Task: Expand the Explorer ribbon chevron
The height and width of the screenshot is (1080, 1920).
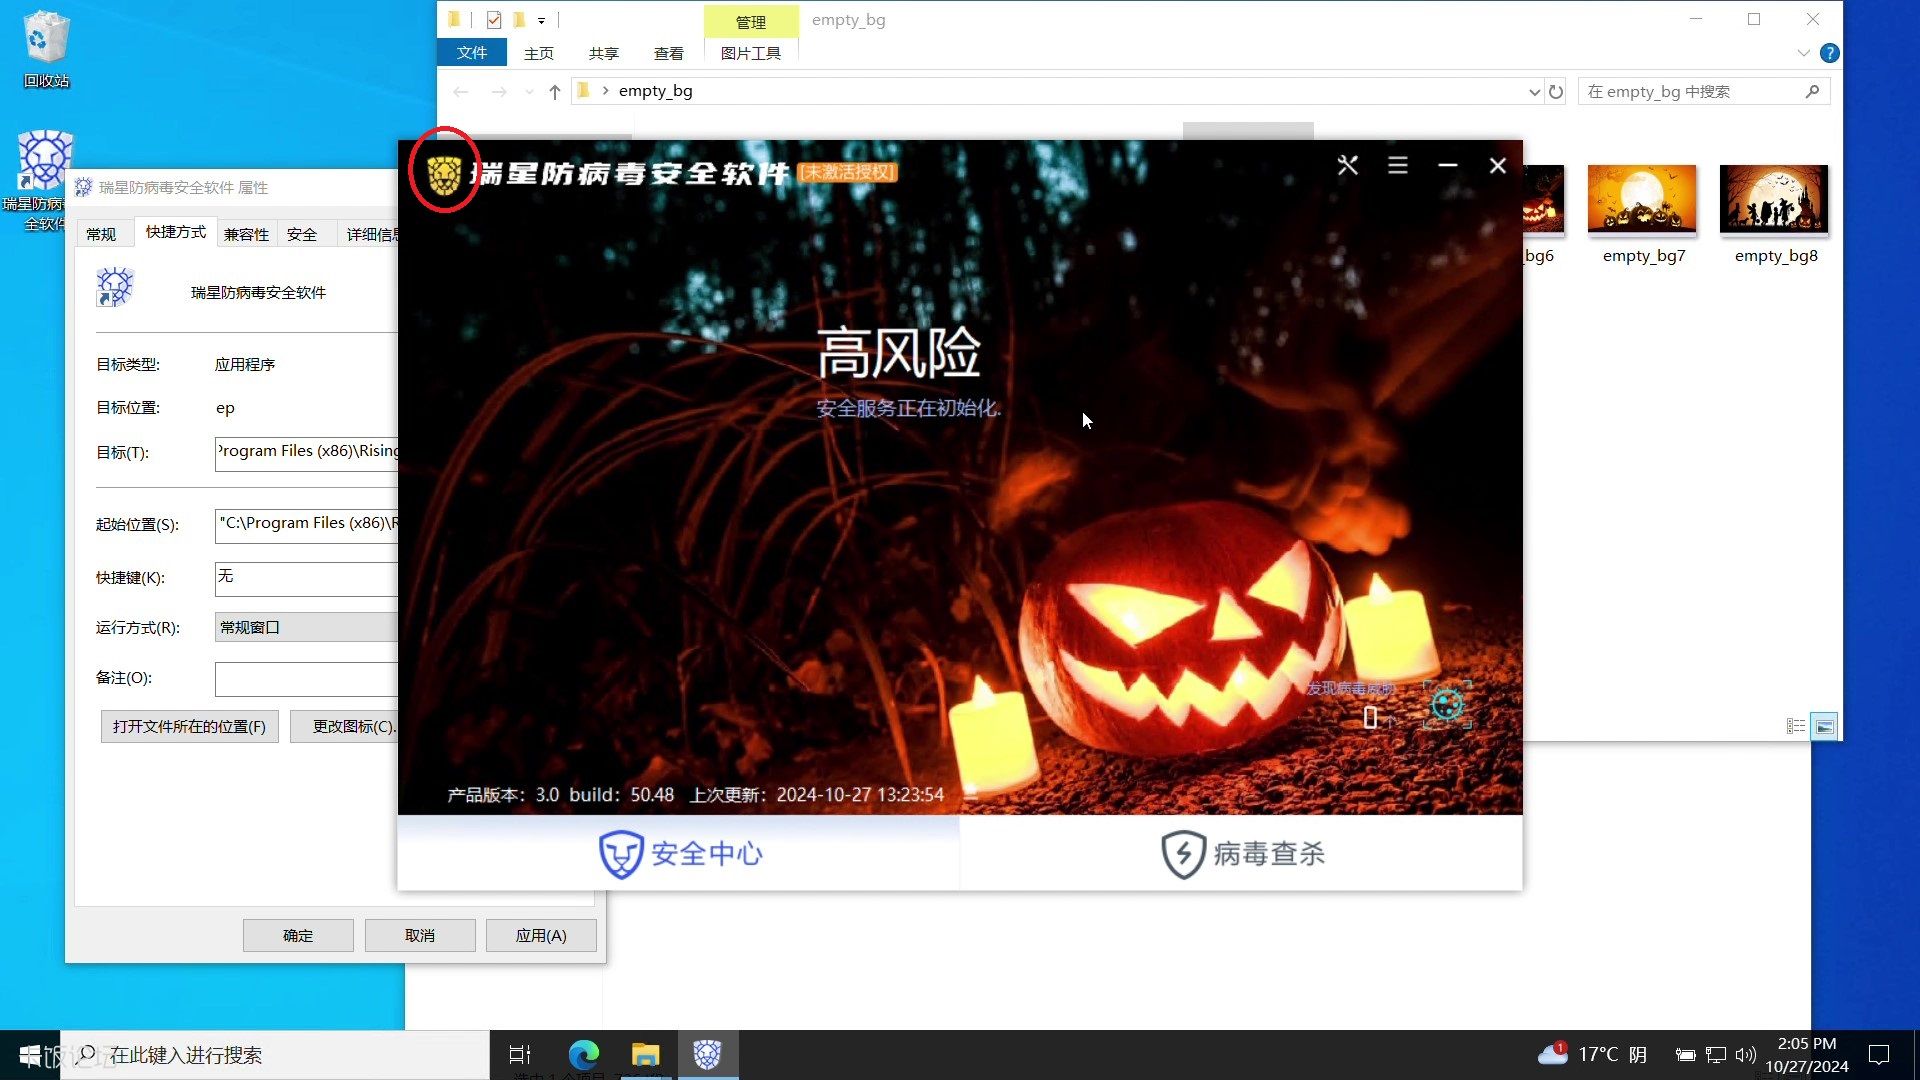Action: [x=1803, y=53]
